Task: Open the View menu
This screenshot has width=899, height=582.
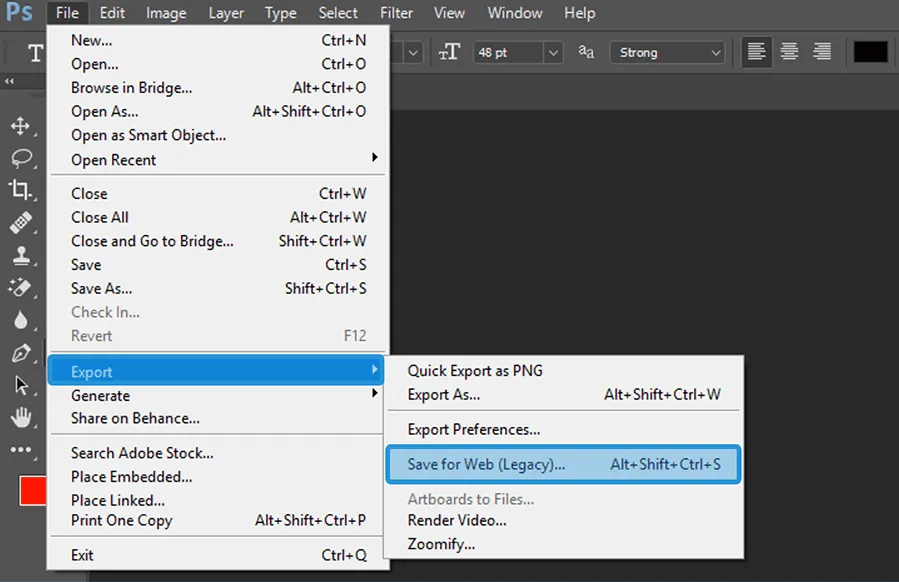Action: [x=449, y=13]
